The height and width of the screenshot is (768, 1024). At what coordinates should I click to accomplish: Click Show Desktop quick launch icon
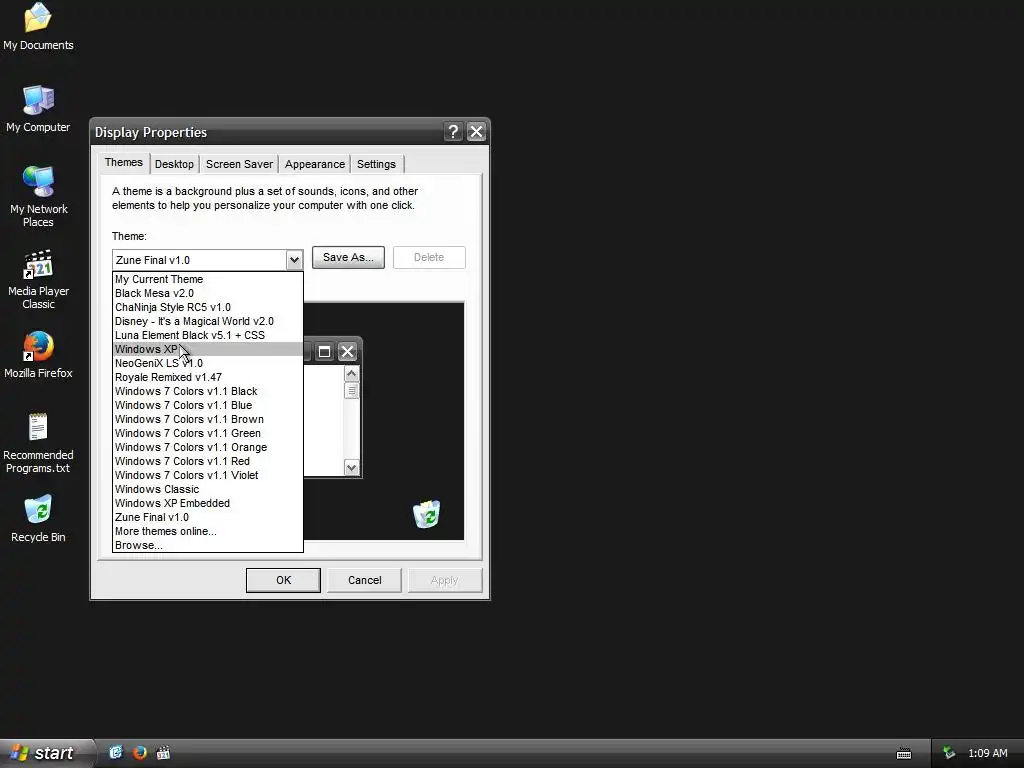pyautogui.click(x=116, y=753)
